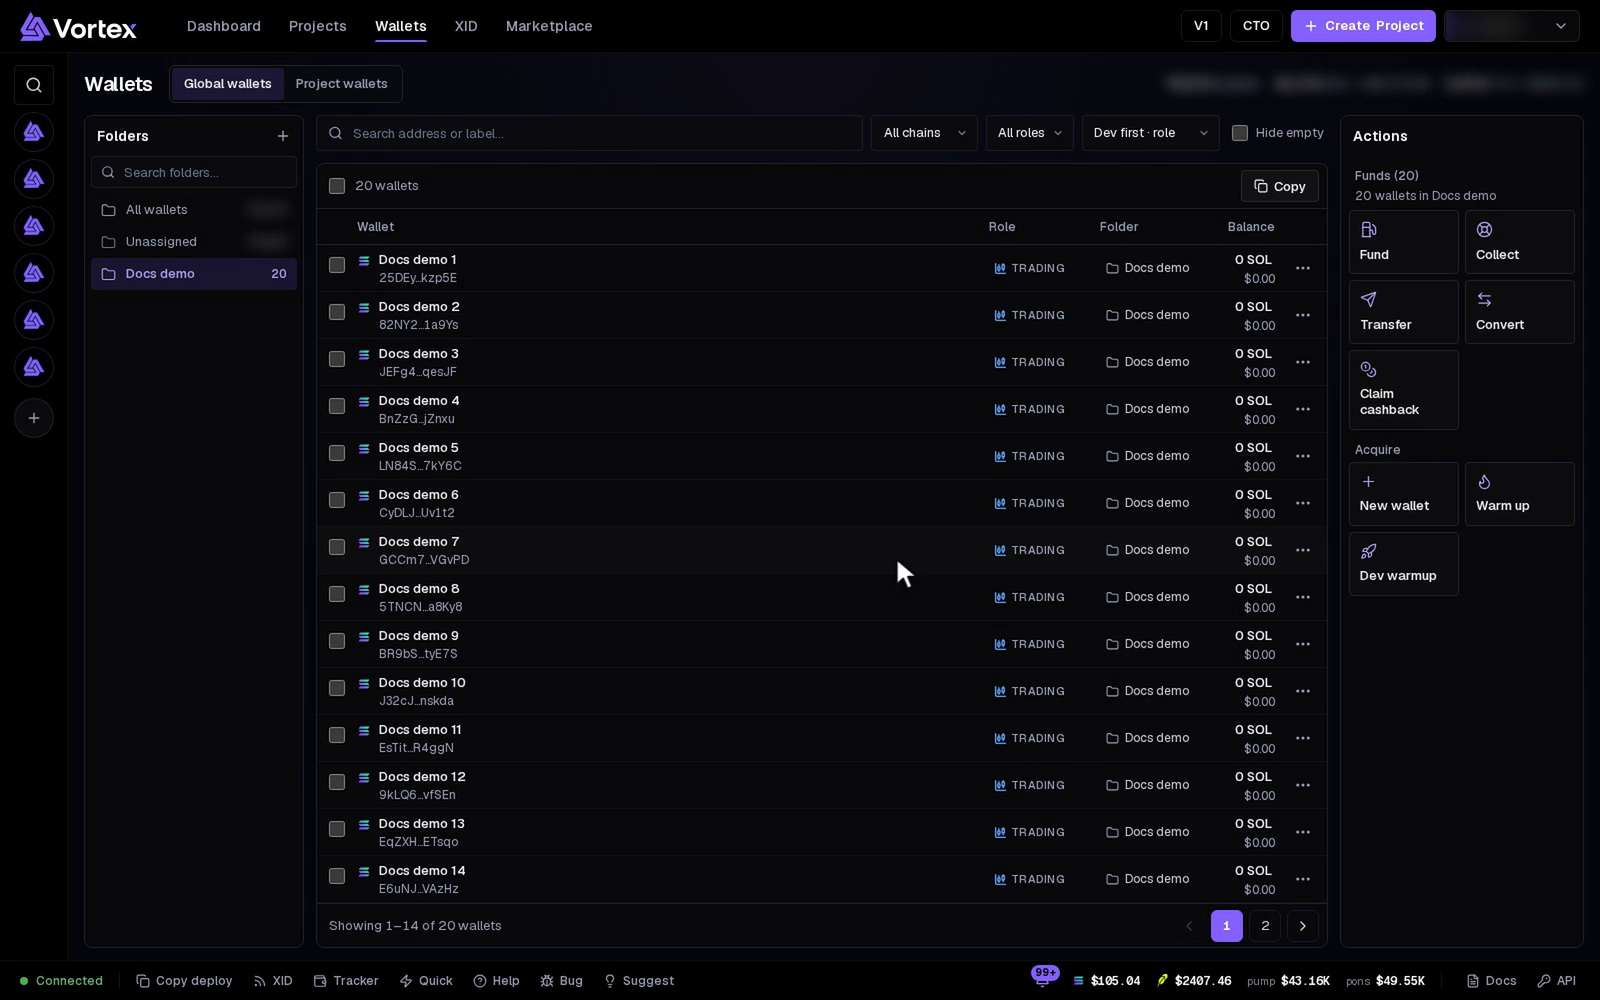Create a New wallet
The image size is (1600, 1000).
[1403, 494]
